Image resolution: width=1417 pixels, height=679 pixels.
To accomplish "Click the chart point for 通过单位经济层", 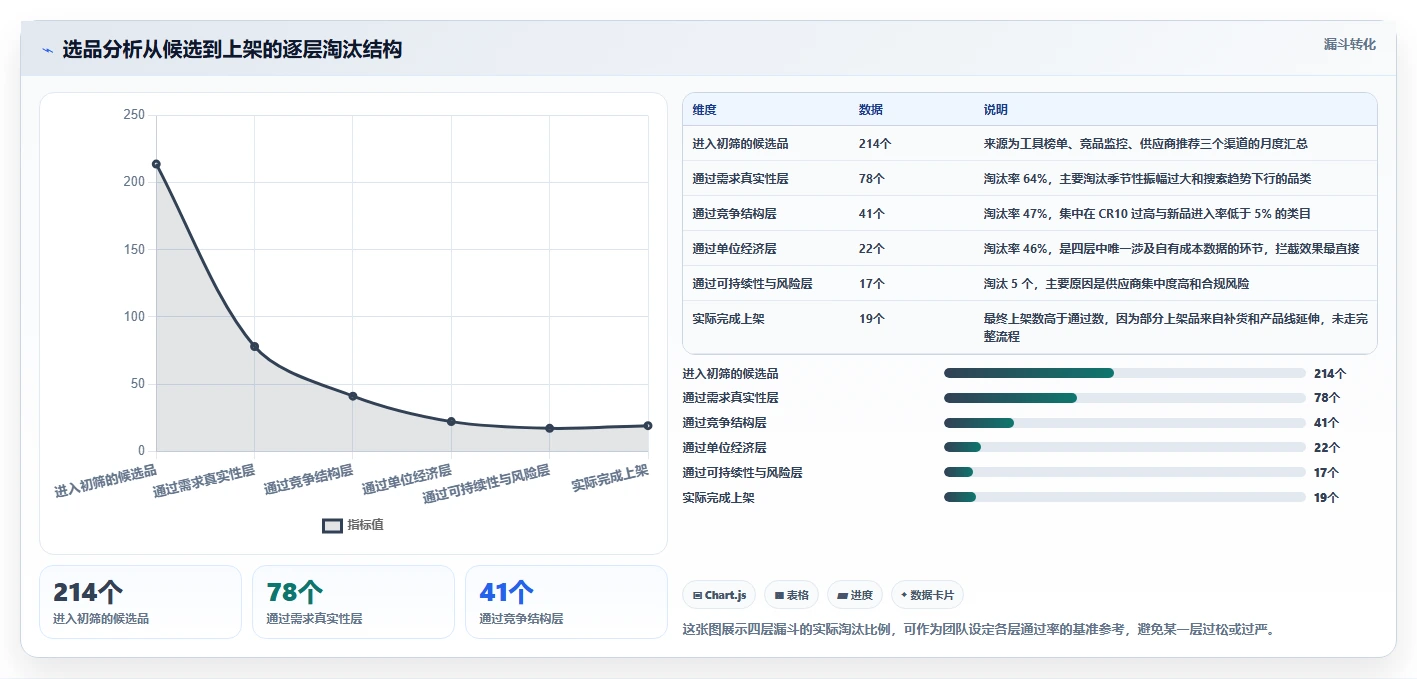I will pos(451,421).
